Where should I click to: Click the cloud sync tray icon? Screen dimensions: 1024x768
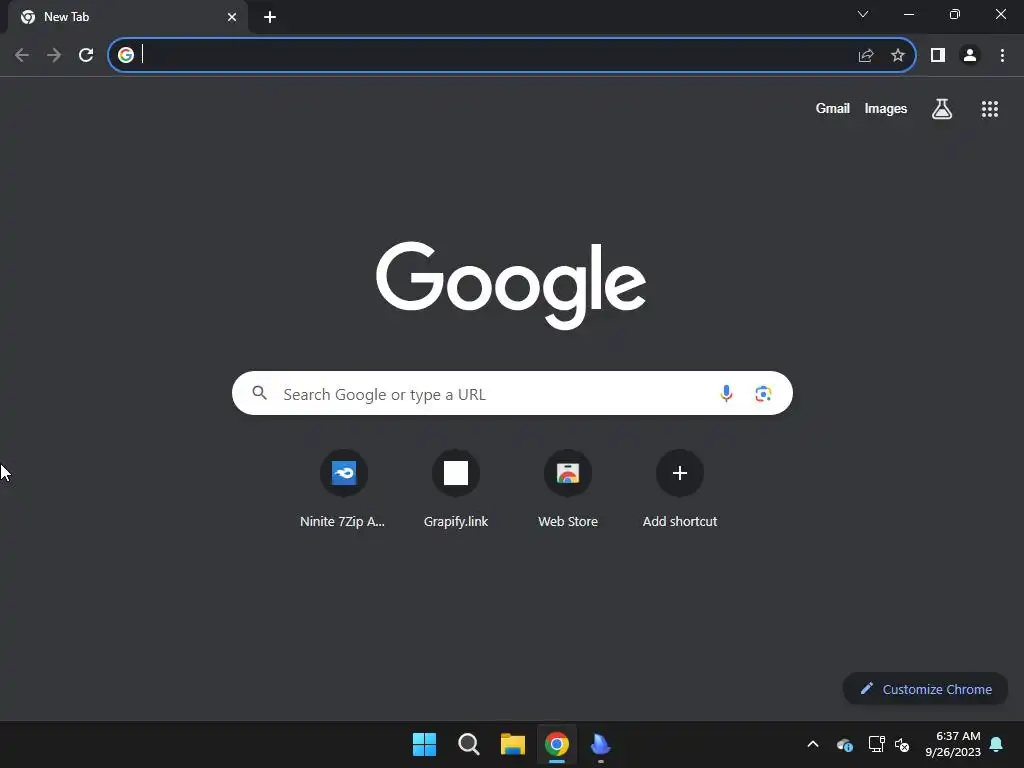844,744
